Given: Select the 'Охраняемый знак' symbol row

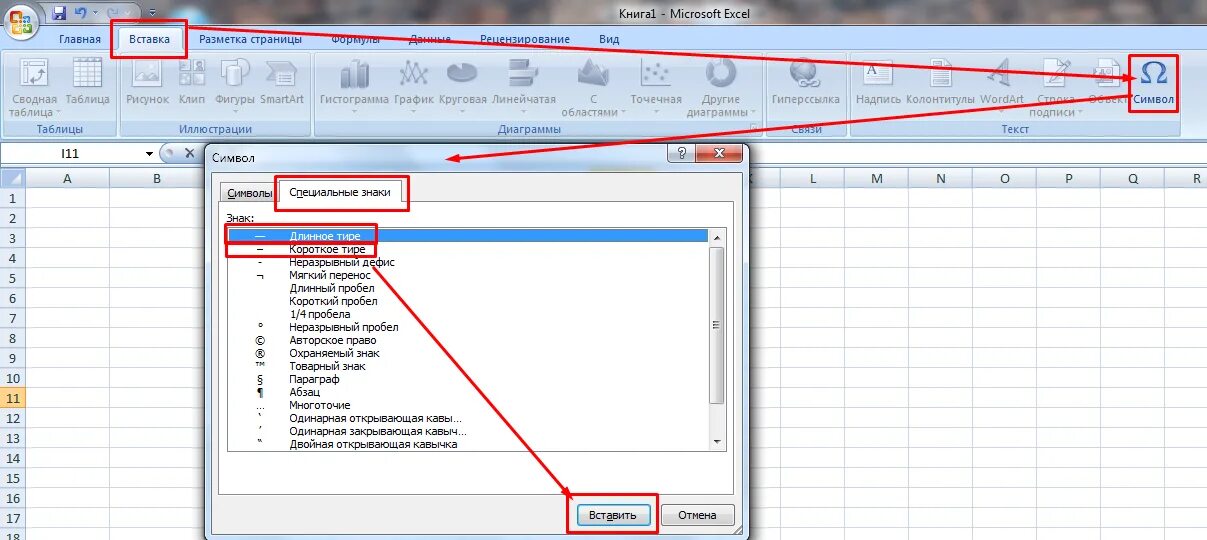Looking at the screenshot, I should pos(468,353).
